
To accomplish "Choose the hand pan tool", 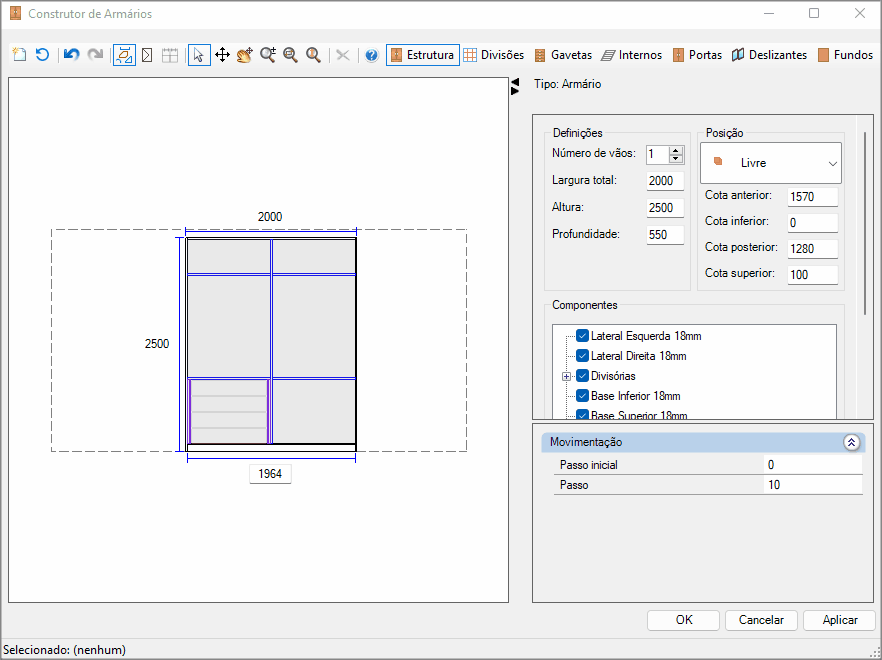I will click(245, 55).
